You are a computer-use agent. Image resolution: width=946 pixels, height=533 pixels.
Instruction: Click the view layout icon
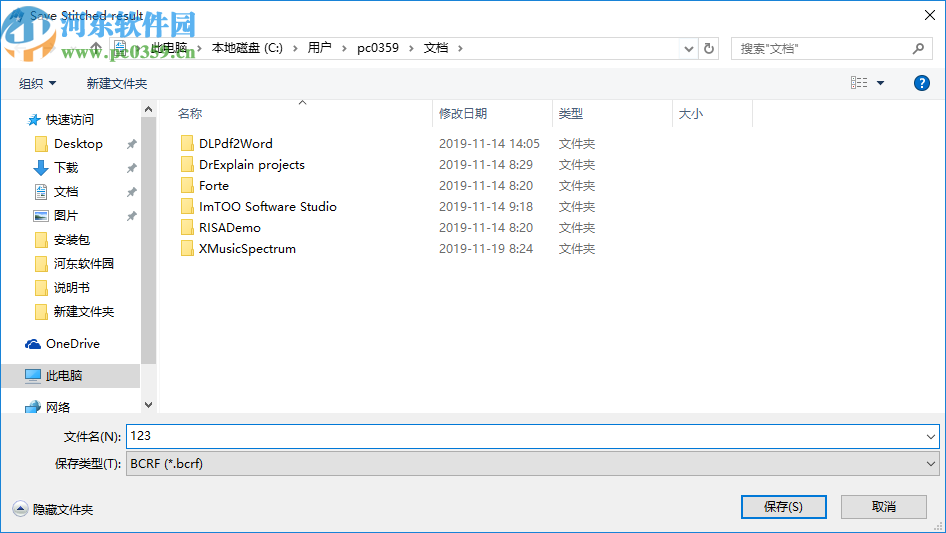pos(859,83)
